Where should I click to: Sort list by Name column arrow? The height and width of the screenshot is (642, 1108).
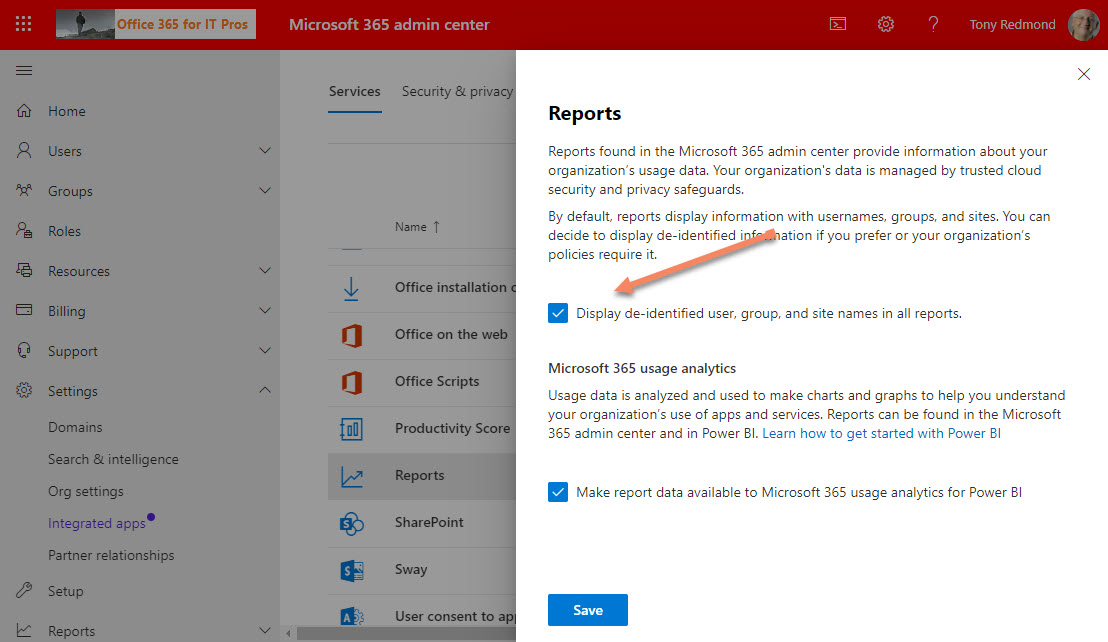click(436, 227)
